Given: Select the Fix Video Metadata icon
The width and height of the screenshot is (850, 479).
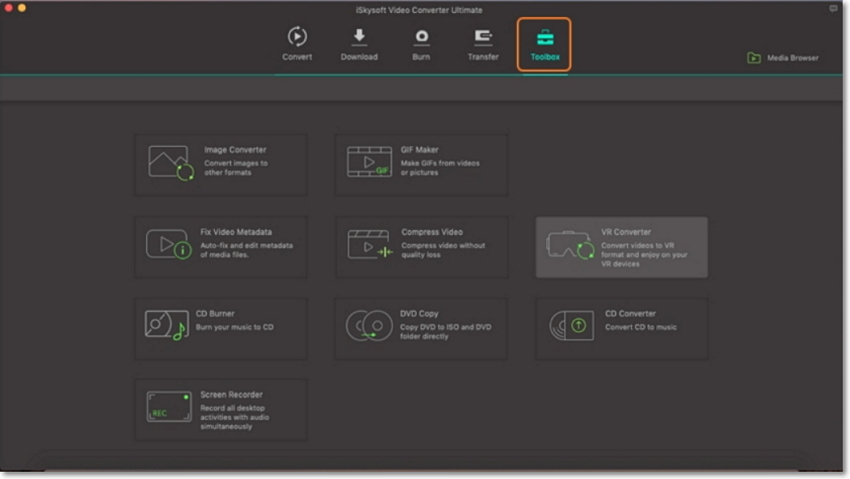Looking at the screenshot, I should pyautogui.click(x=169, y=244).
